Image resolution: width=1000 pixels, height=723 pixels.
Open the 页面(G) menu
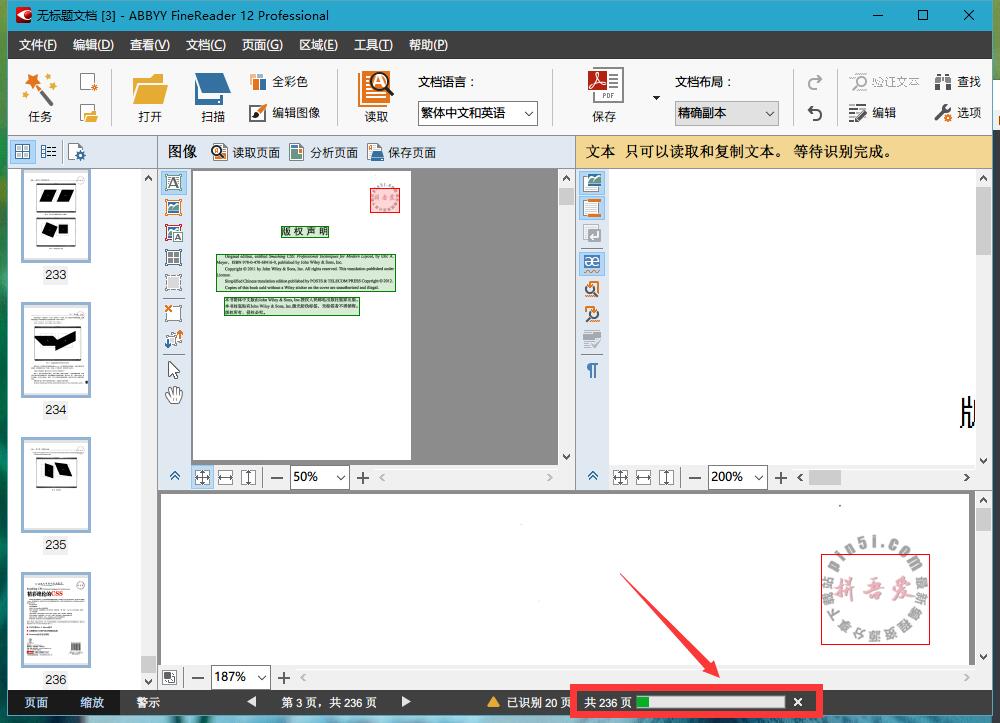[x=261, y=45]
